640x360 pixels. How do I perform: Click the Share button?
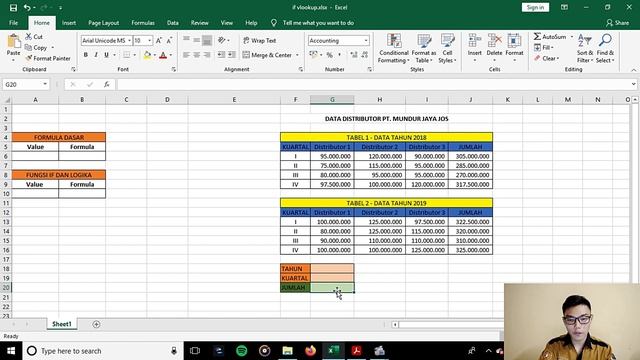pos(618,23)
